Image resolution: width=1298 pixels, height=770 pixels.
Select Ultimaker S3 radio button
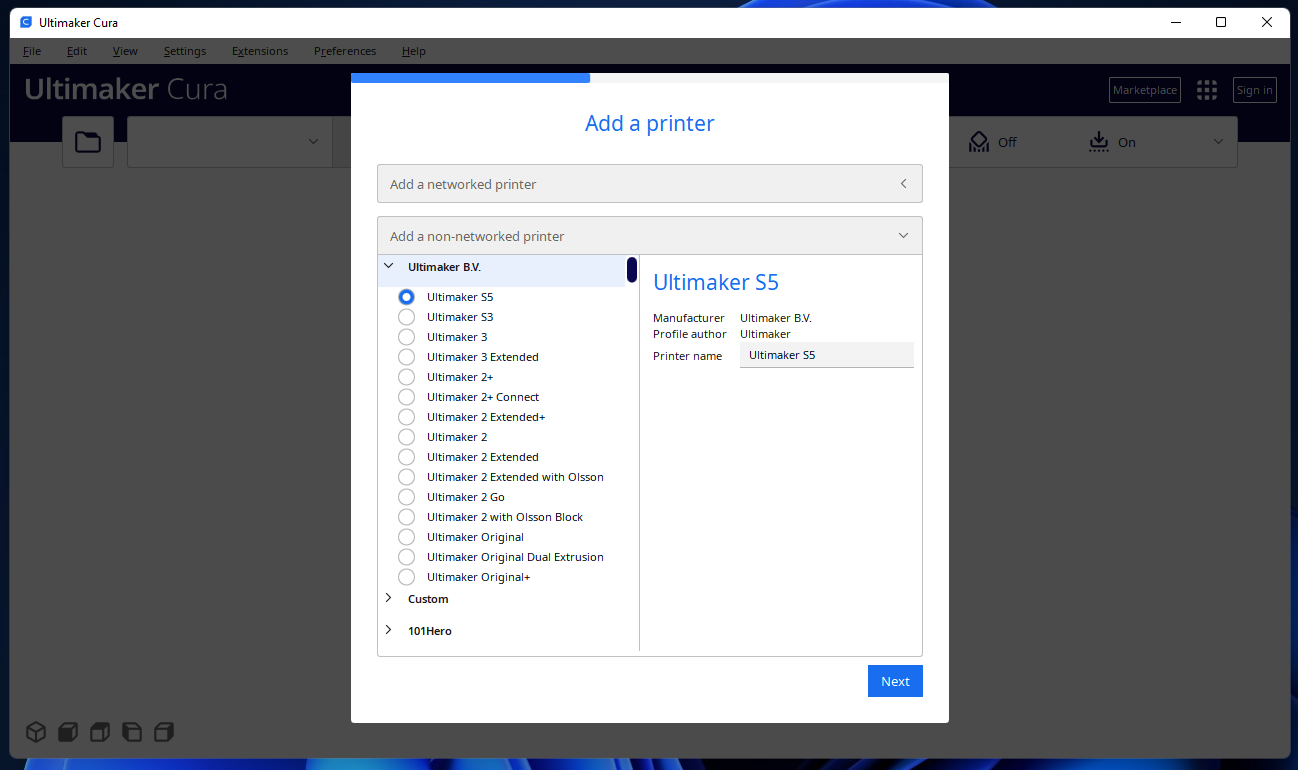[406, 317]
